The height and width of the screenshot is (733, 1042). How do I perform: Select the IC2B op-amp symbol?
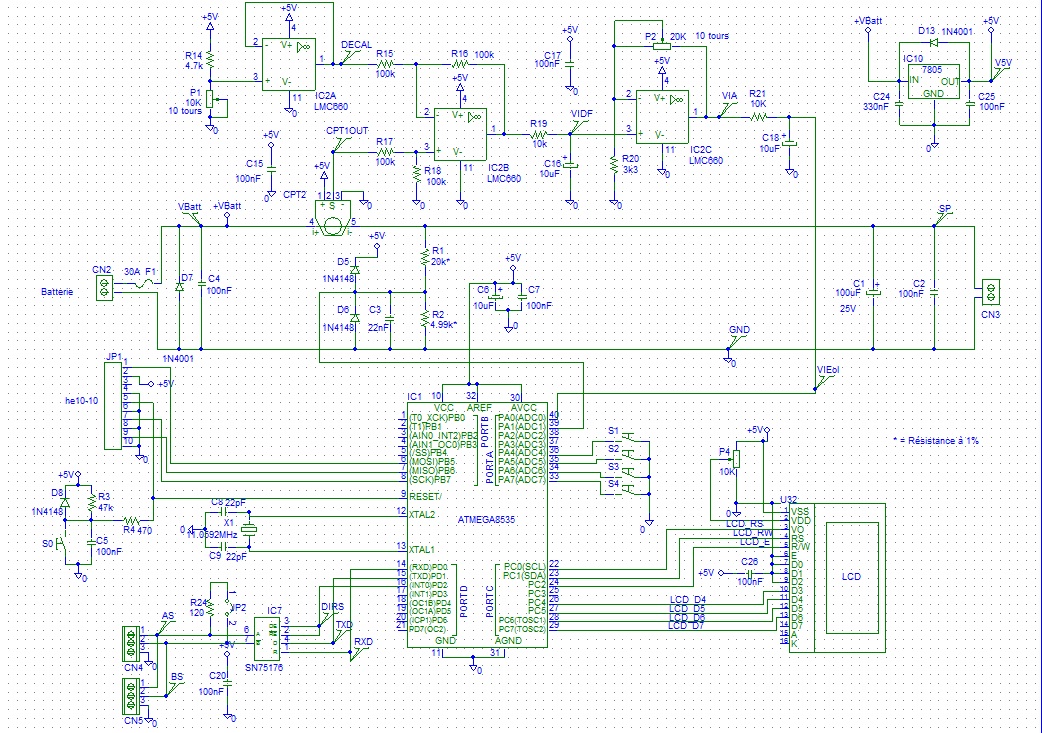pos(460,134)
